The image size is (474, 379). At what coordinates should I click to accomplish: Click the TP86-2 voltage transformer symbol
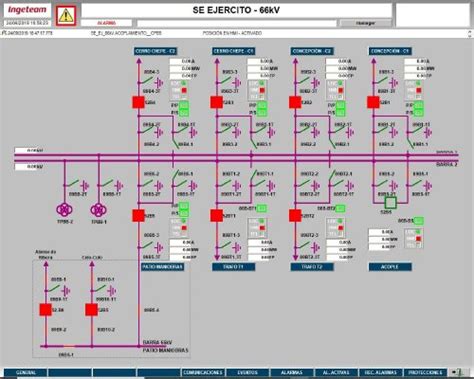click(x=64, y=210)
